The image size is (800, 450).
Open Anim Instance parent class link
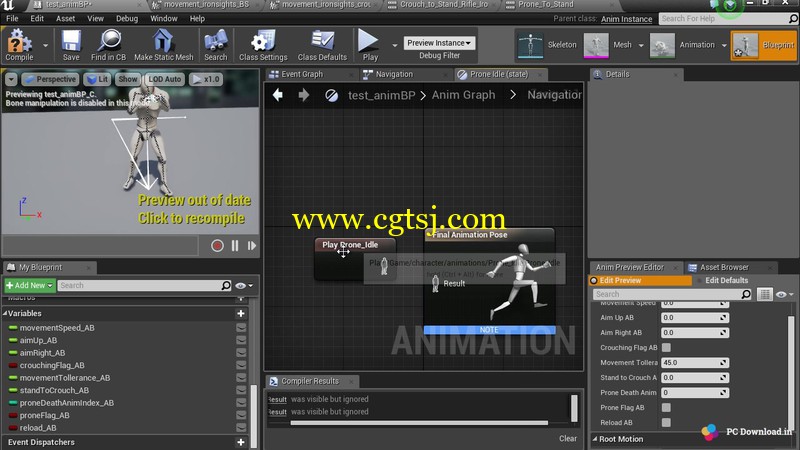pyautogui.click(x=626, y=19)
